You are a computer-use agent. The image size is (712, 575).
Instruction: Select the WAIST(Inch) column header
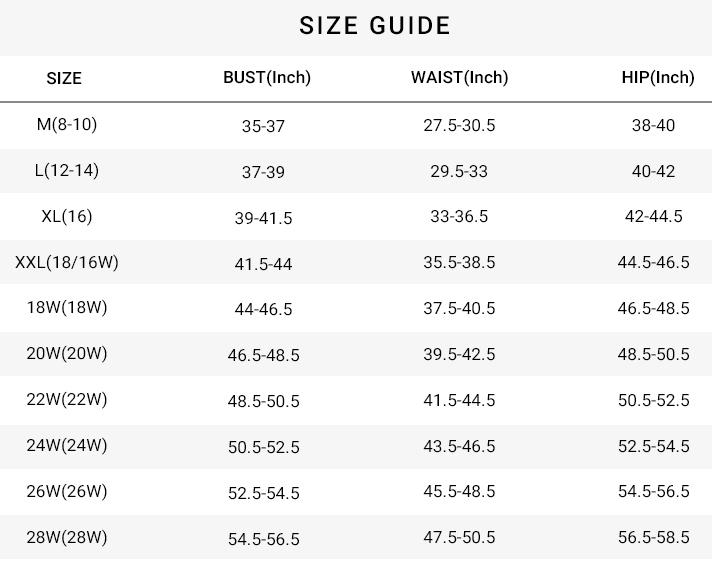(x=459, y=77)
